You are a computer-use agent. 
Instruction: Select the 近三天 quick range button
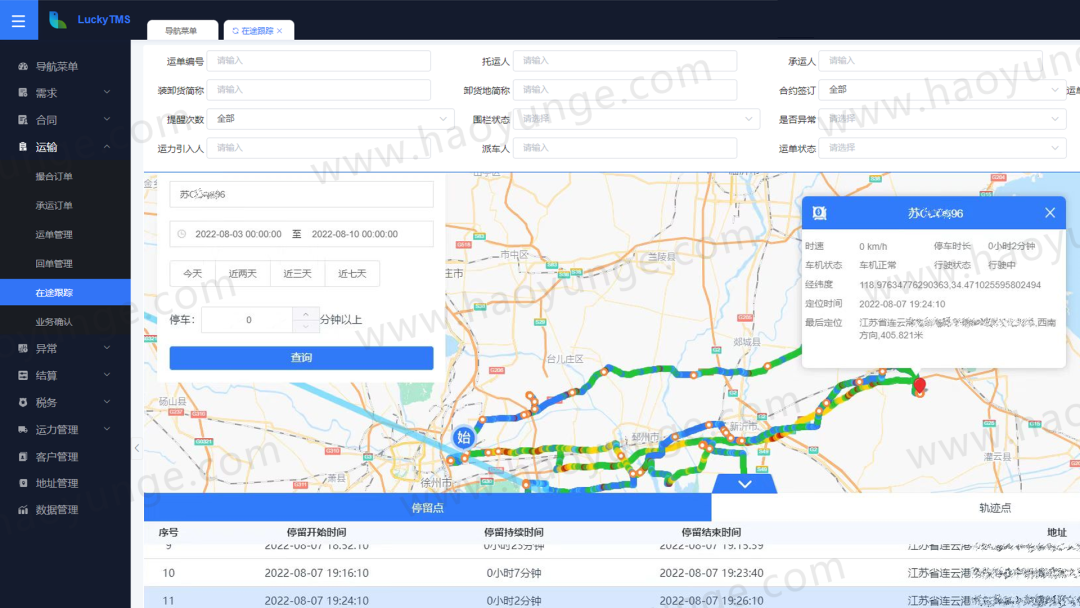pyautogui.click(x=298, y=273)
